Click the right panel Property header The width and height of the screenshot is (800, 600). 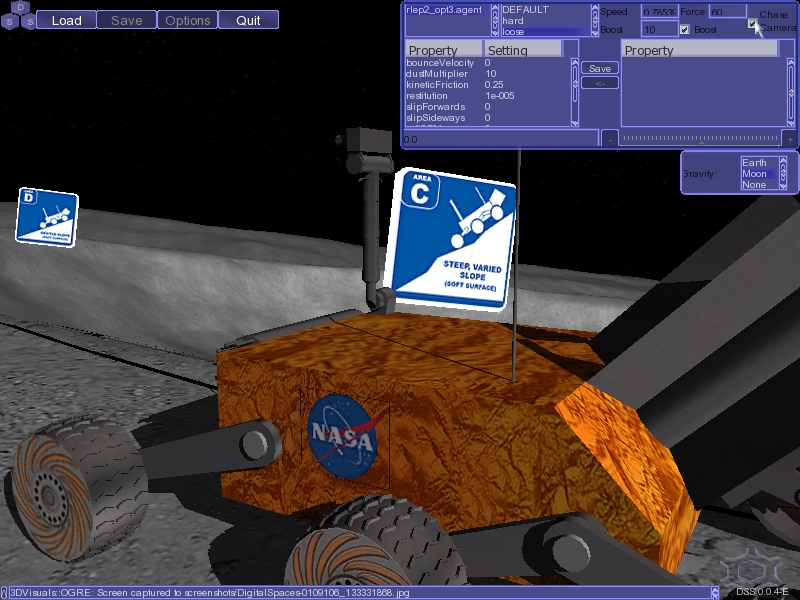(x=700, y=50)
